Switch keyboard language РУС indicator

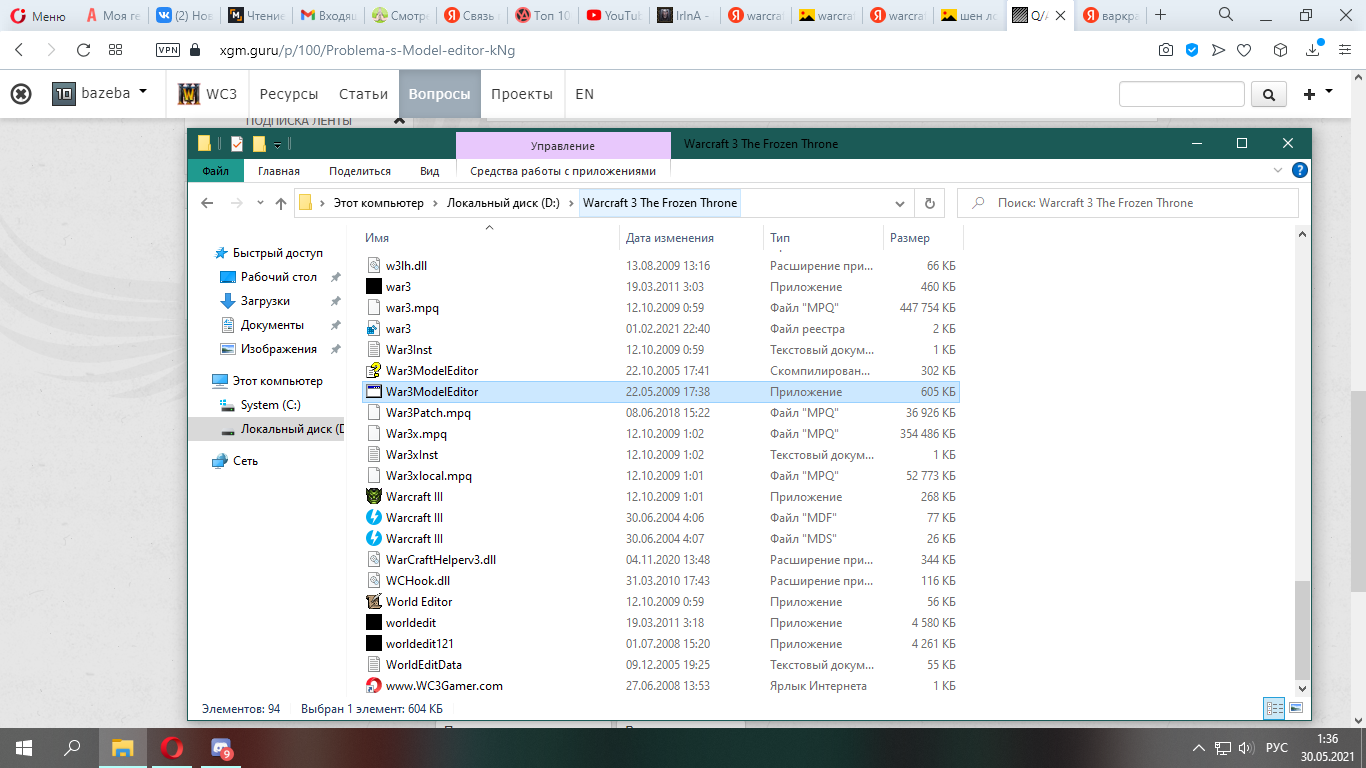[x=1277, y=747]
